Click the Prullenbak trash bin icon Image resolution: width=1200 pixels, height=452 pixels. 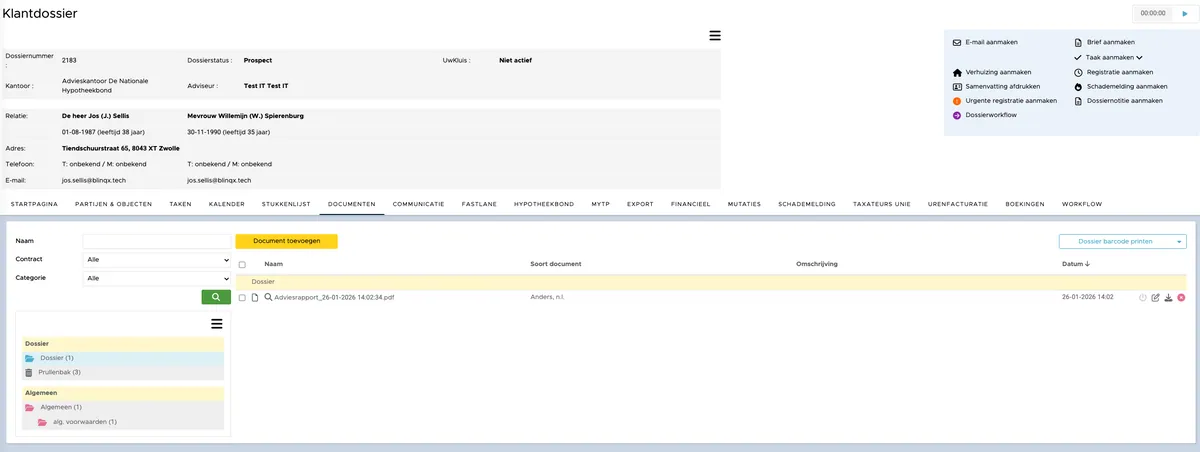pos(30,372)
